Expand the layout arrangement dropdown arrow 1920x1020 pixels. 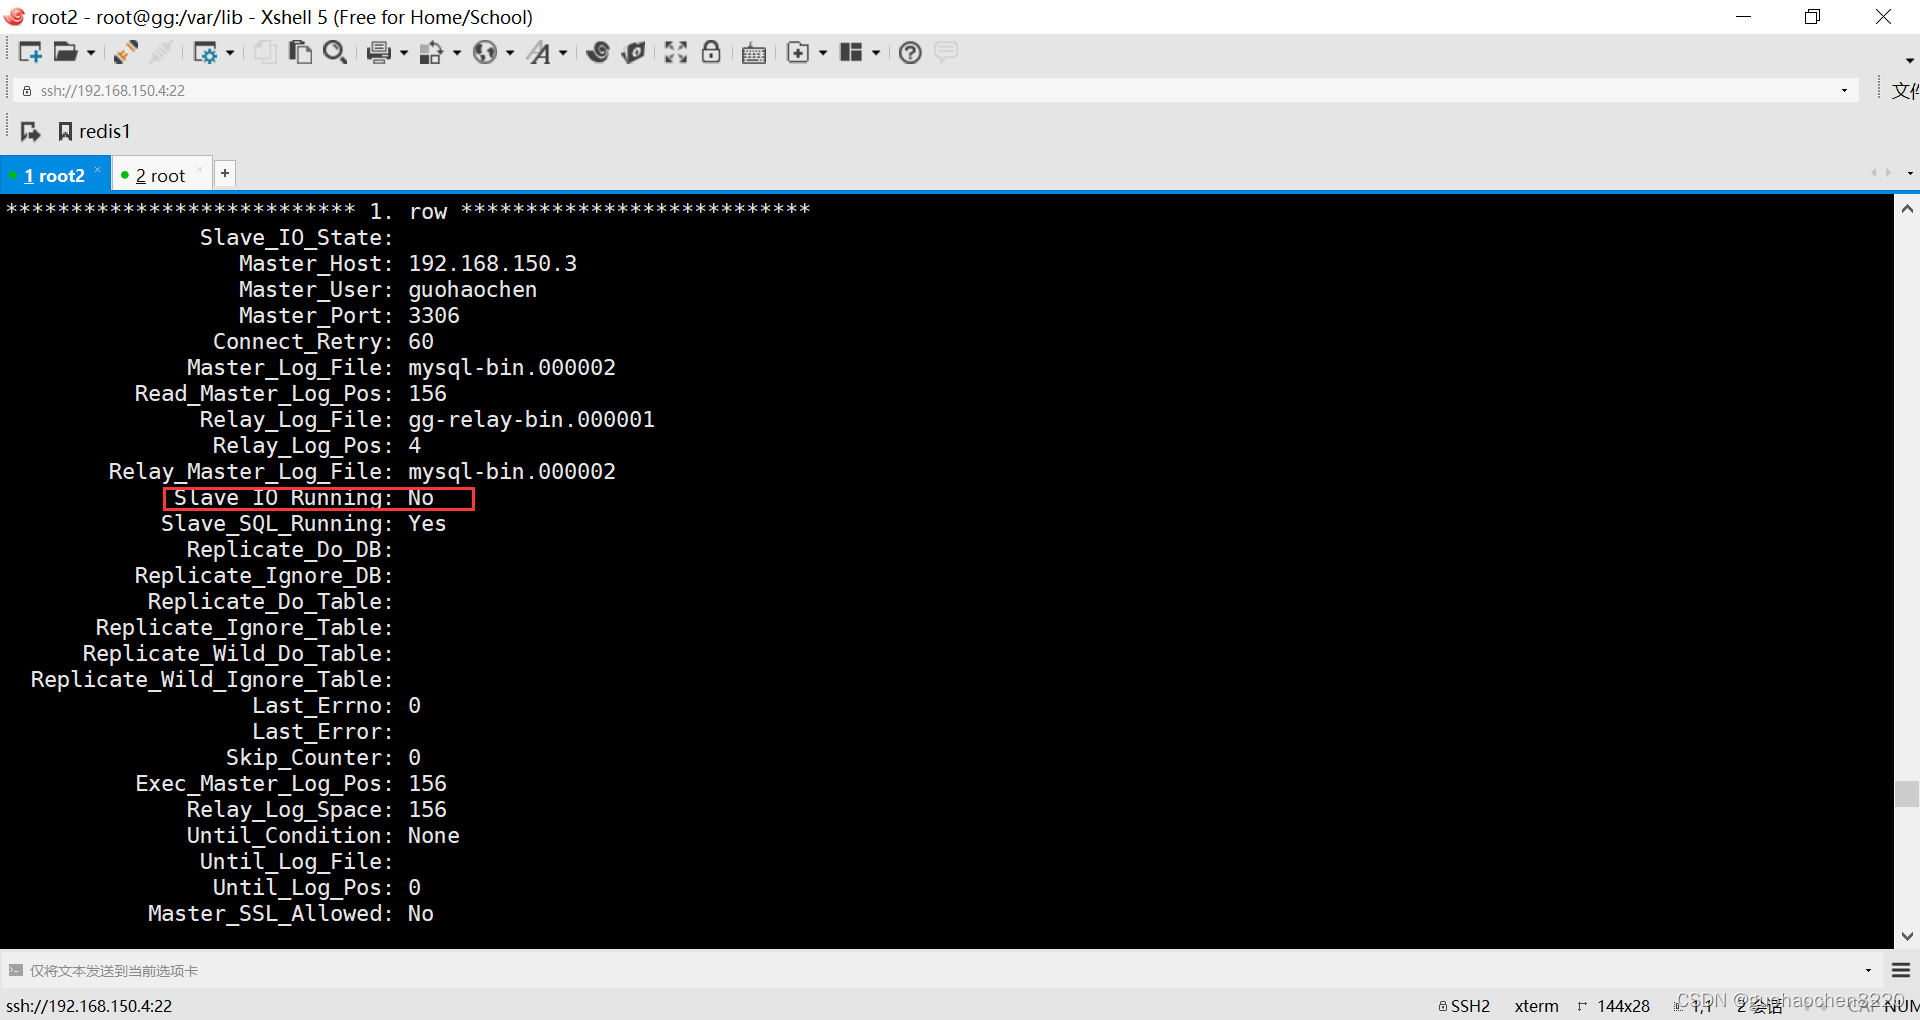(x=876, y=53)
